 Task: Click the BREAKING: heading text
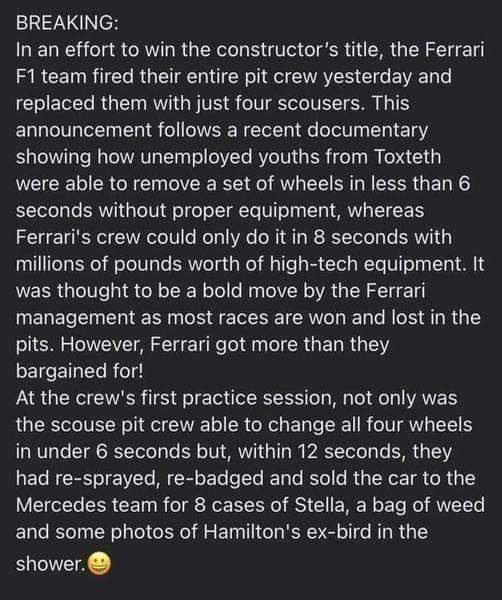(67, 23)
